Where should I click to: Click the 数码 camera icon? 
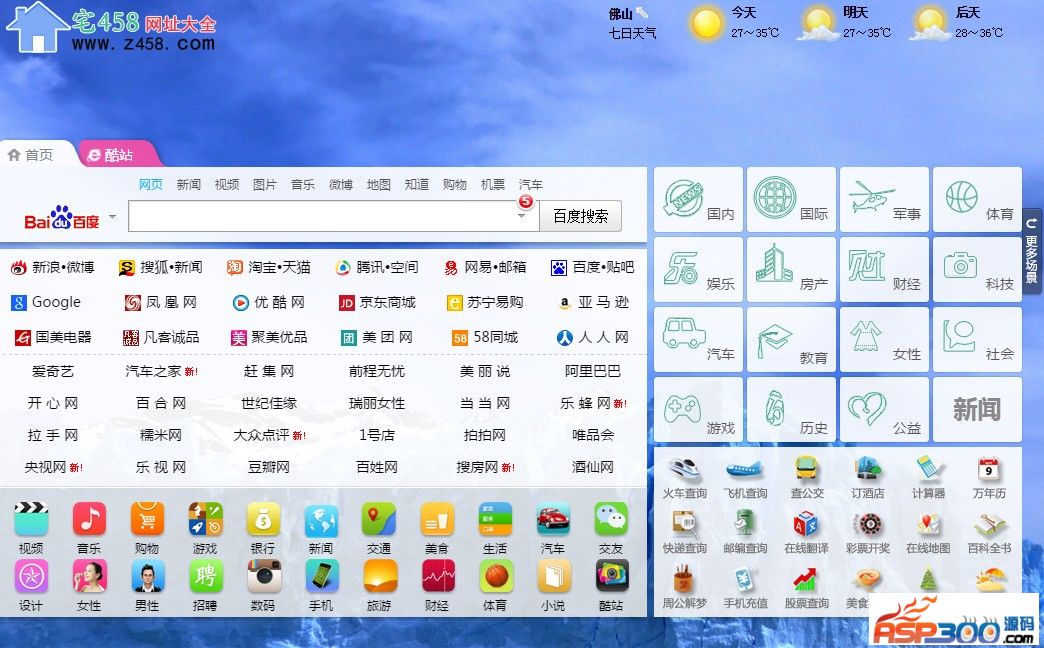click(x=263, y=577)
